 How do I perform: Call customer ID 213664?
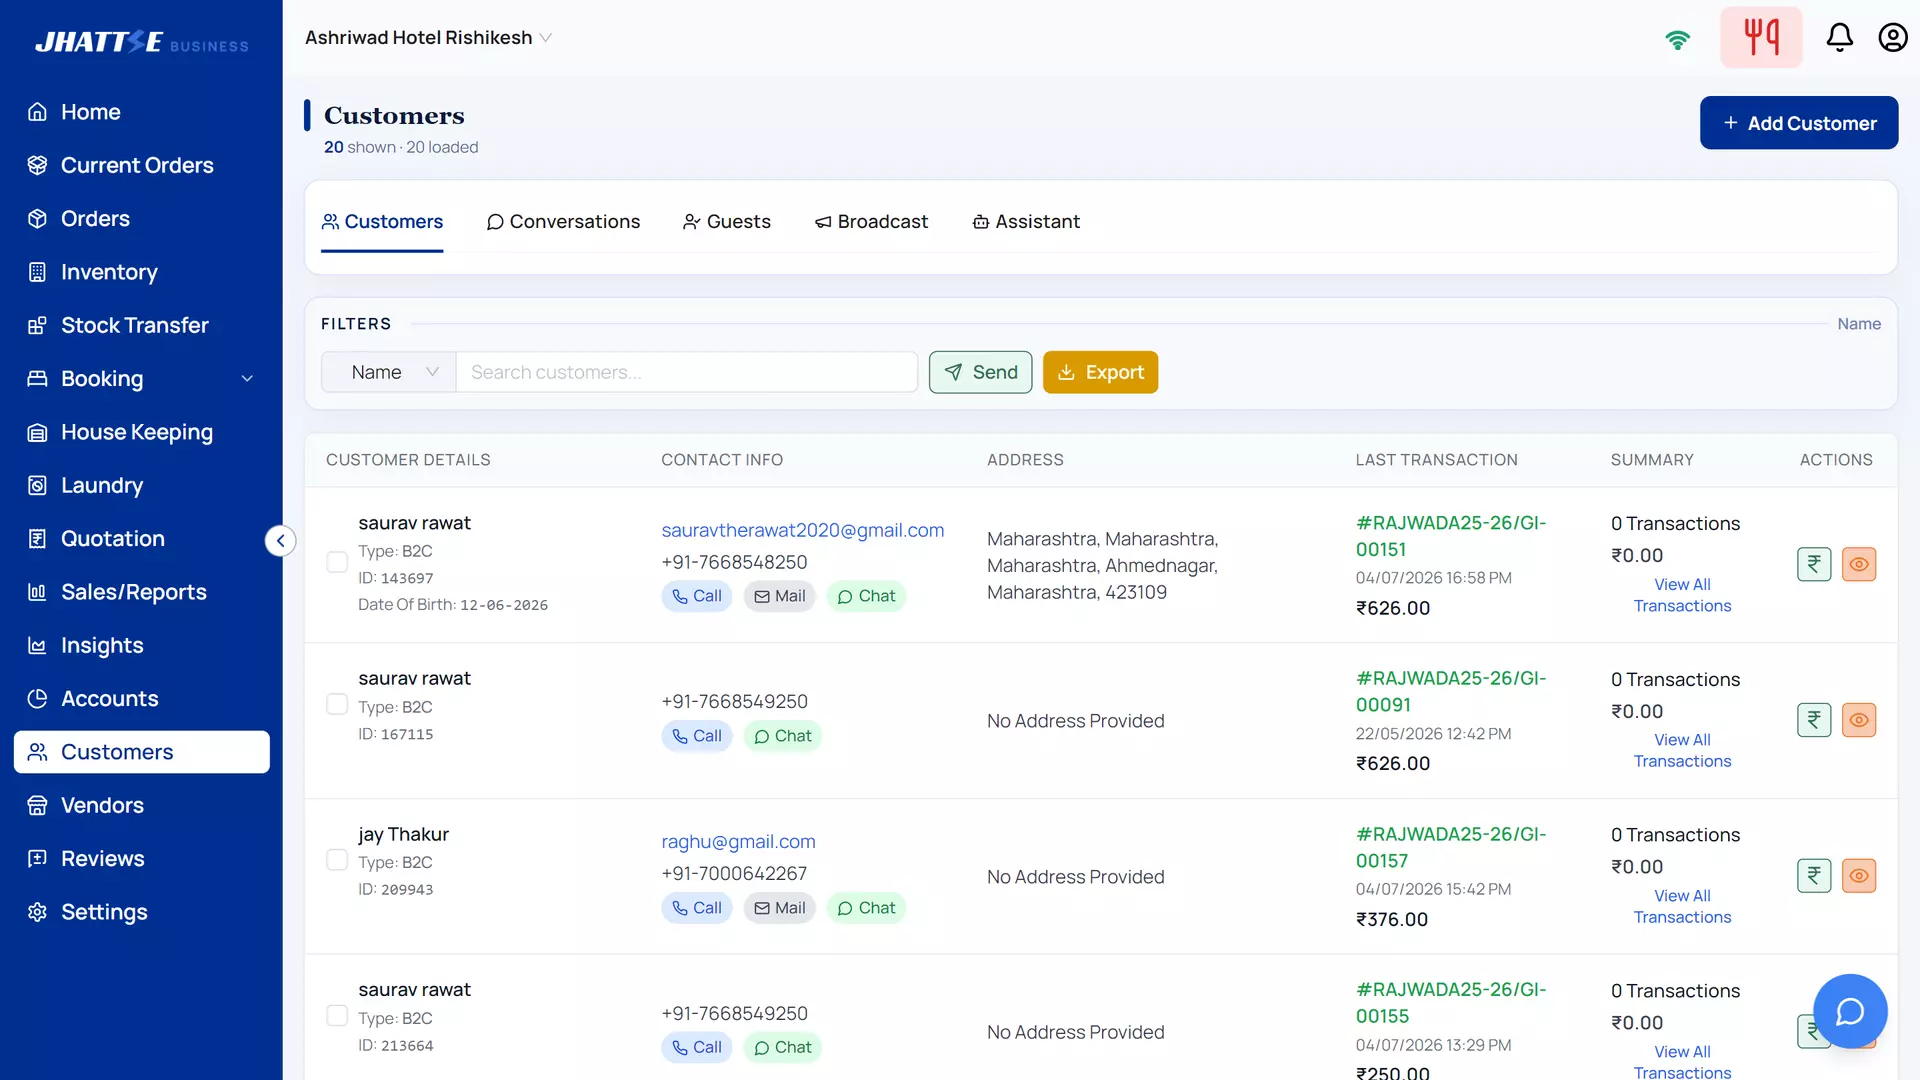(x=697, y=1047)
